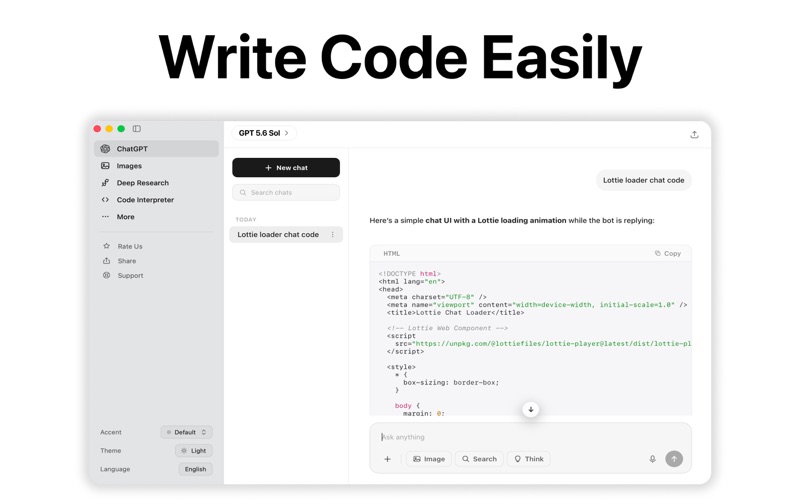Image resolution: width=800 pixels, height=500 pixels.
Task: Click the share/export icon at top right
Action: [x=694, y=135]
